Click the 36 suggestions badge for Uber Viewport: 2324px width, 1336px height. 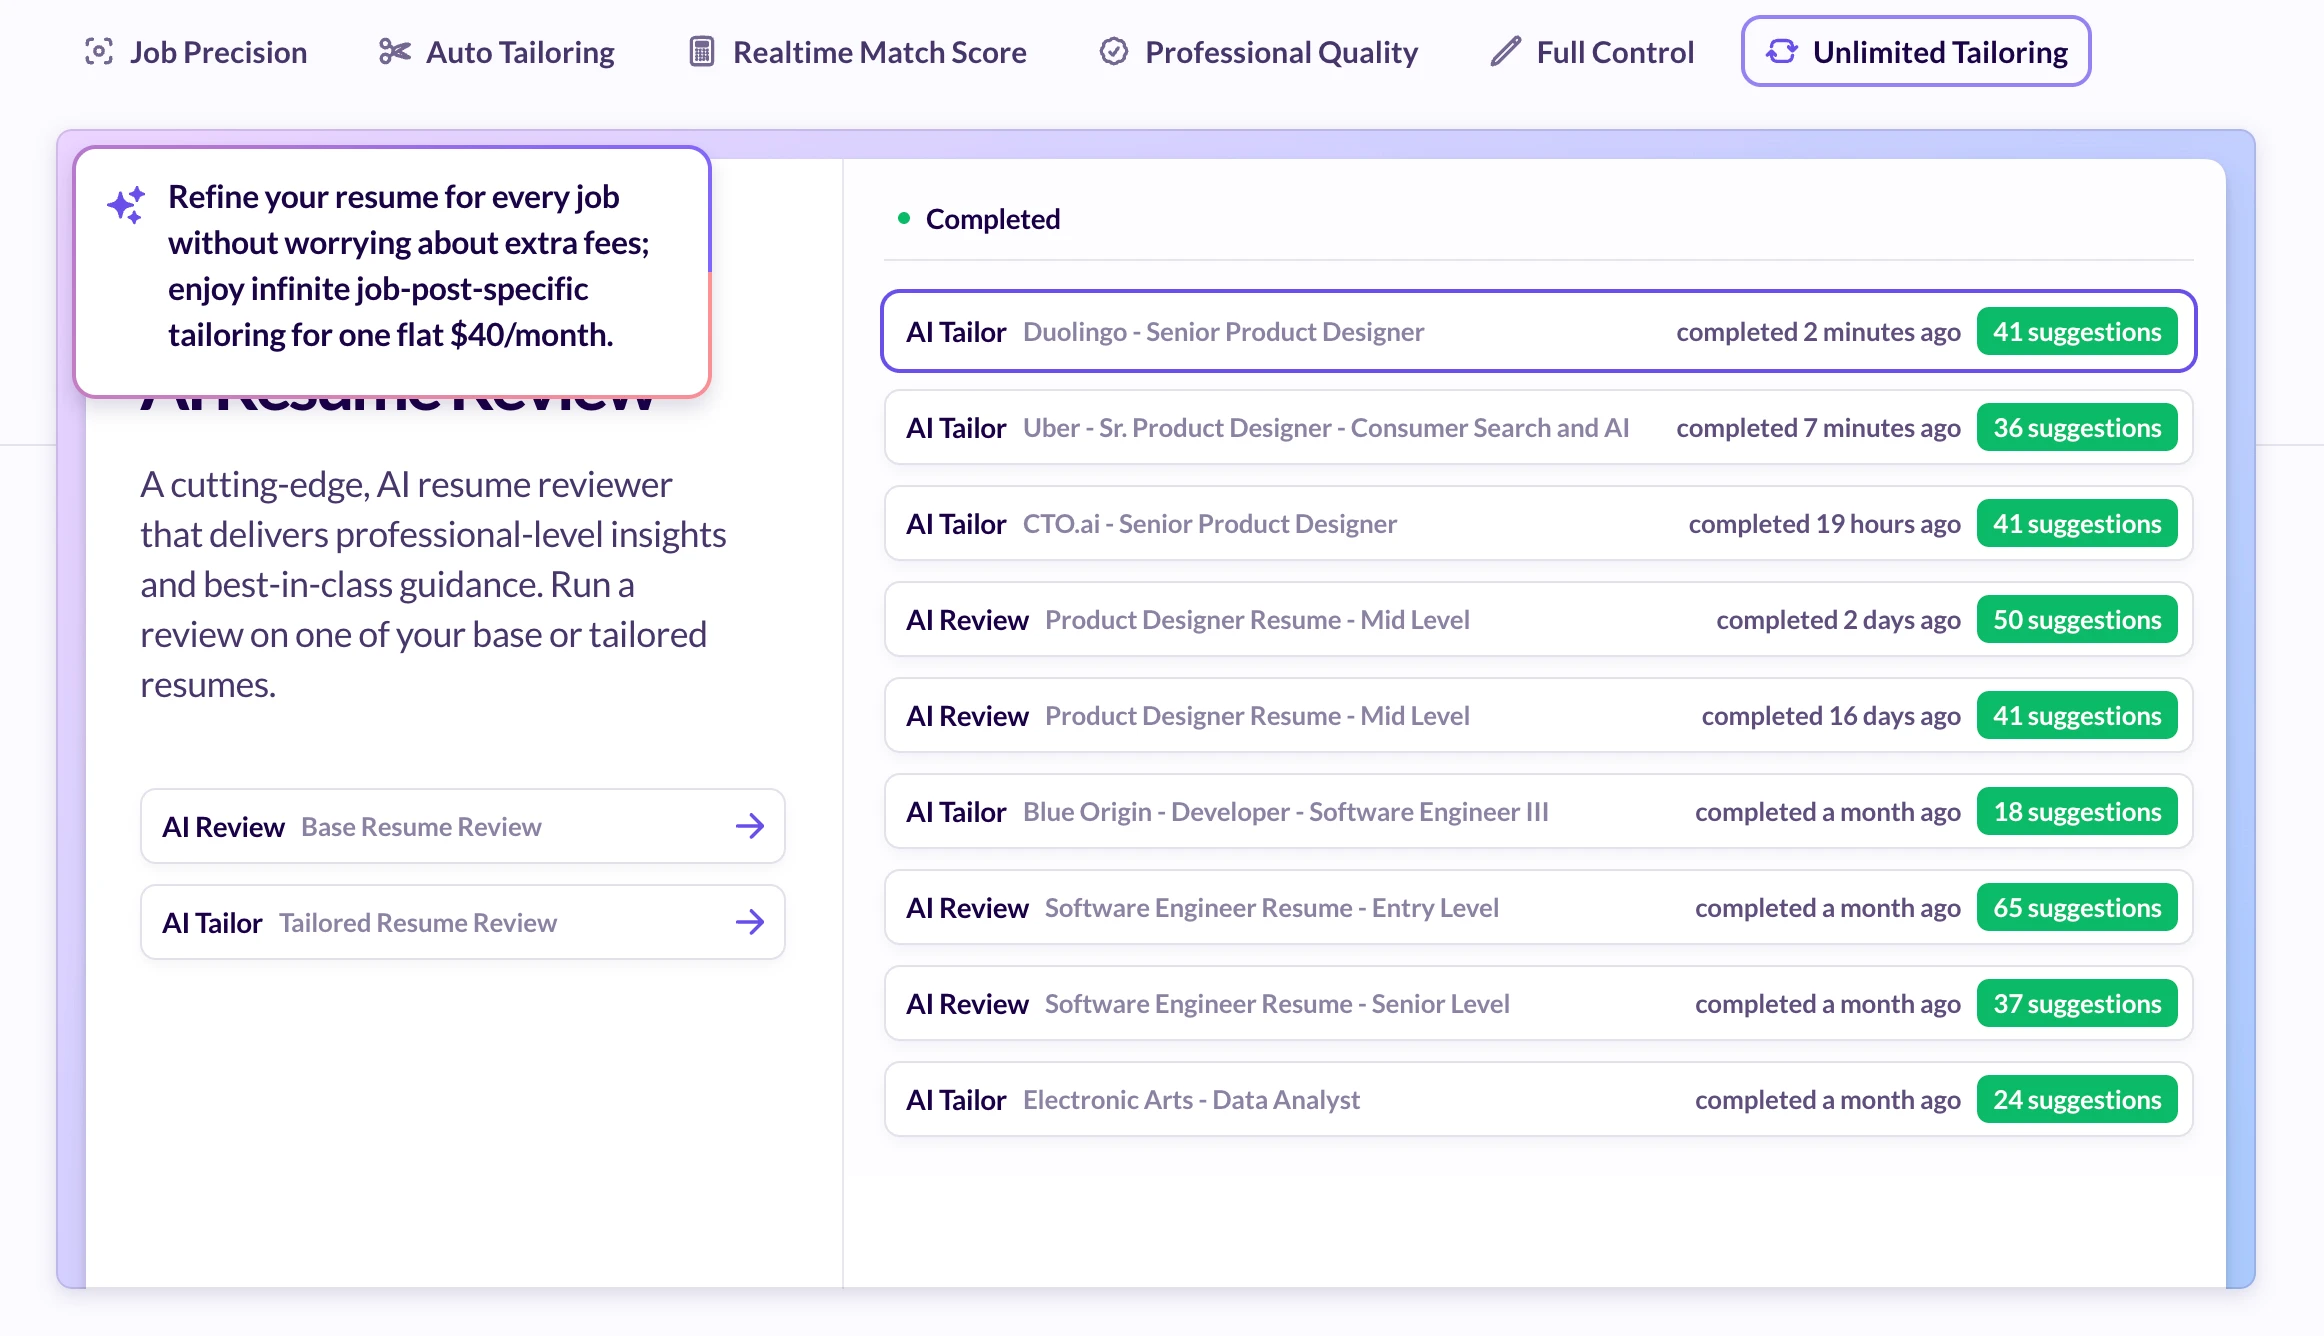click(2076, 428)
